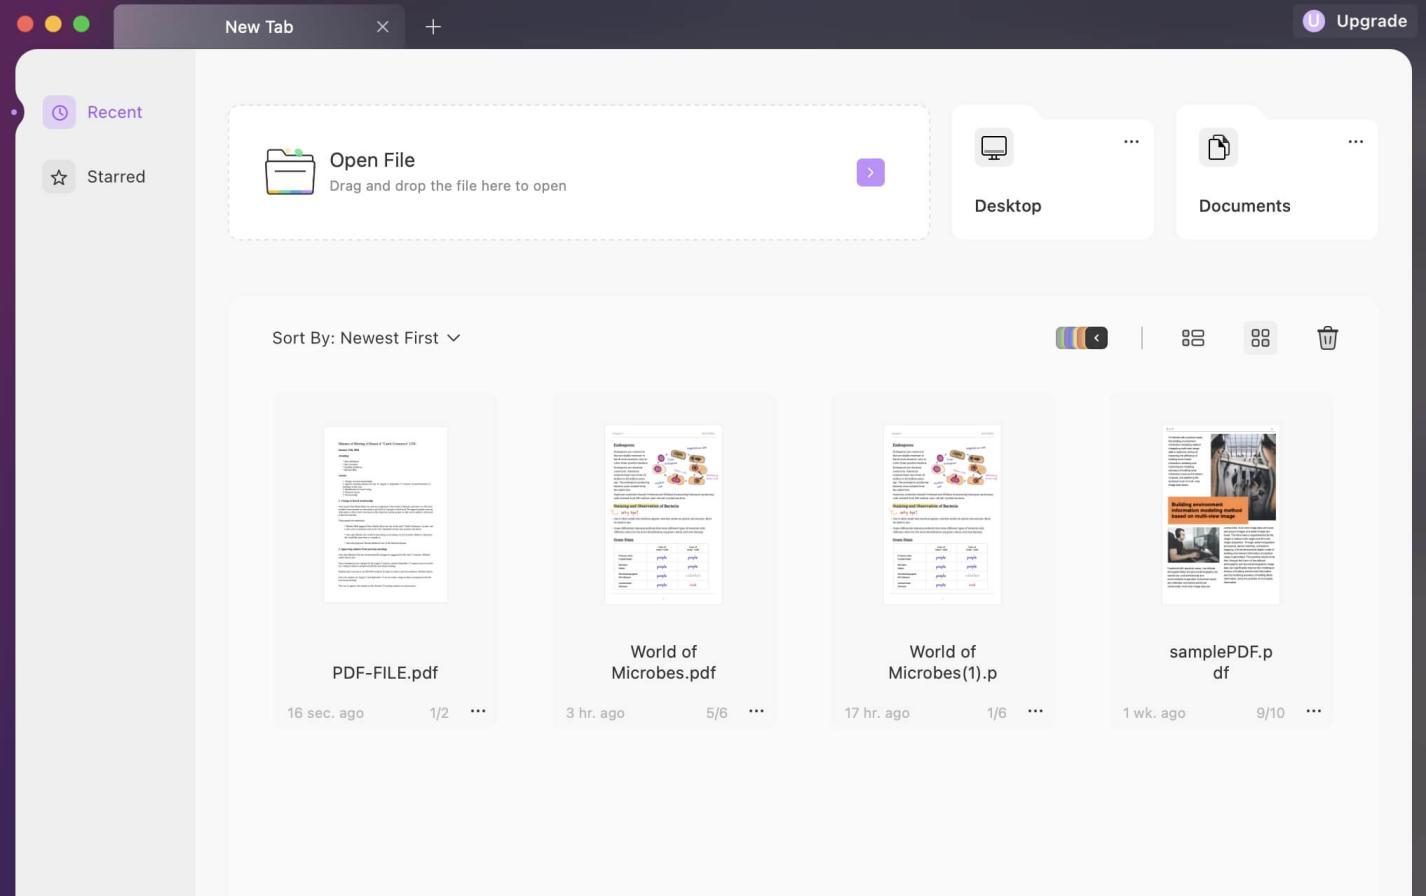The image size is (1426, 896).
Task: Click the Desktop monitor icon
Action: click(x=994, y=147)
